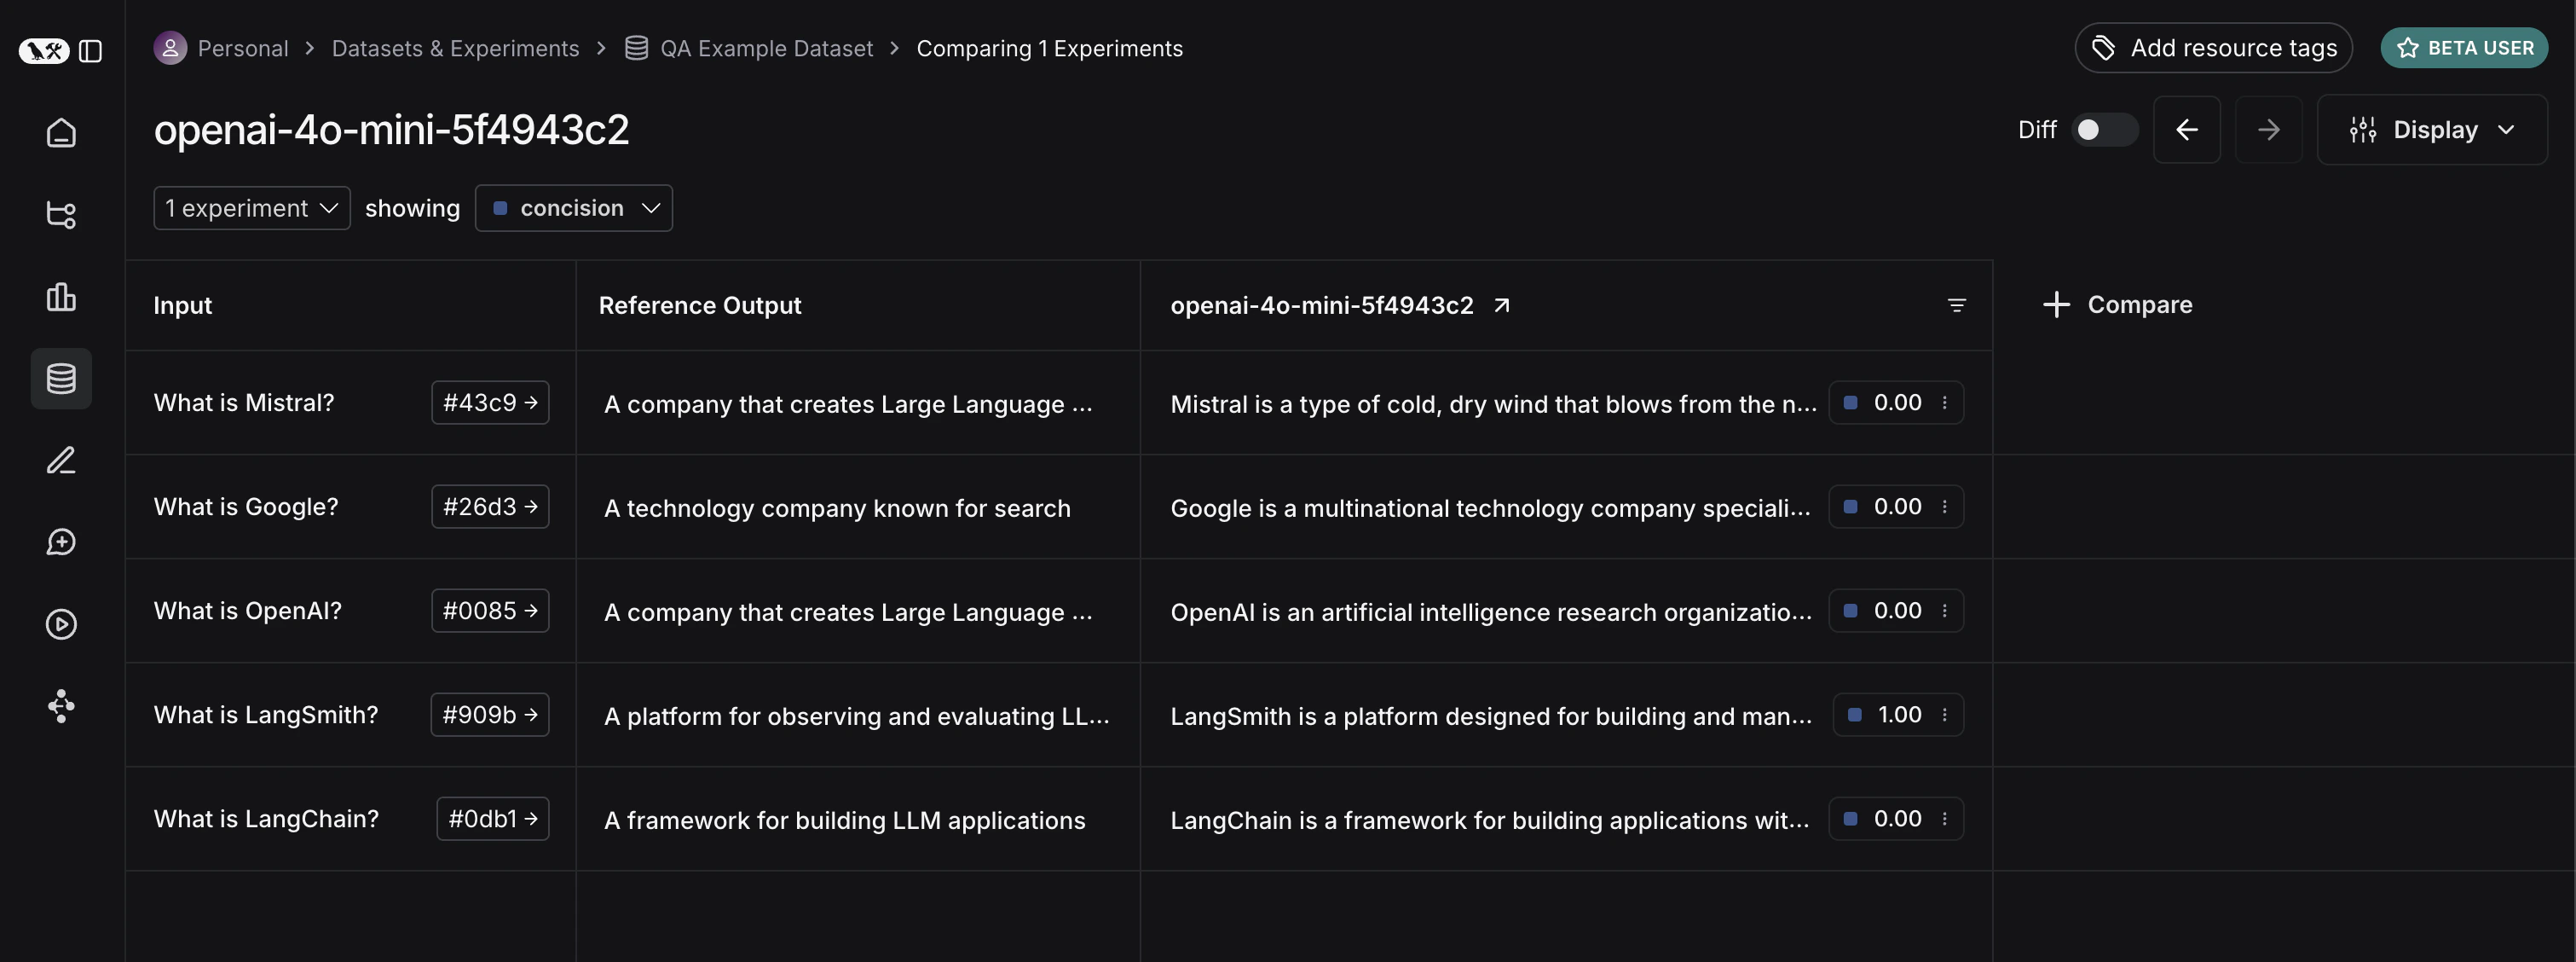Click Add resource tags button

click(2213, 48)
